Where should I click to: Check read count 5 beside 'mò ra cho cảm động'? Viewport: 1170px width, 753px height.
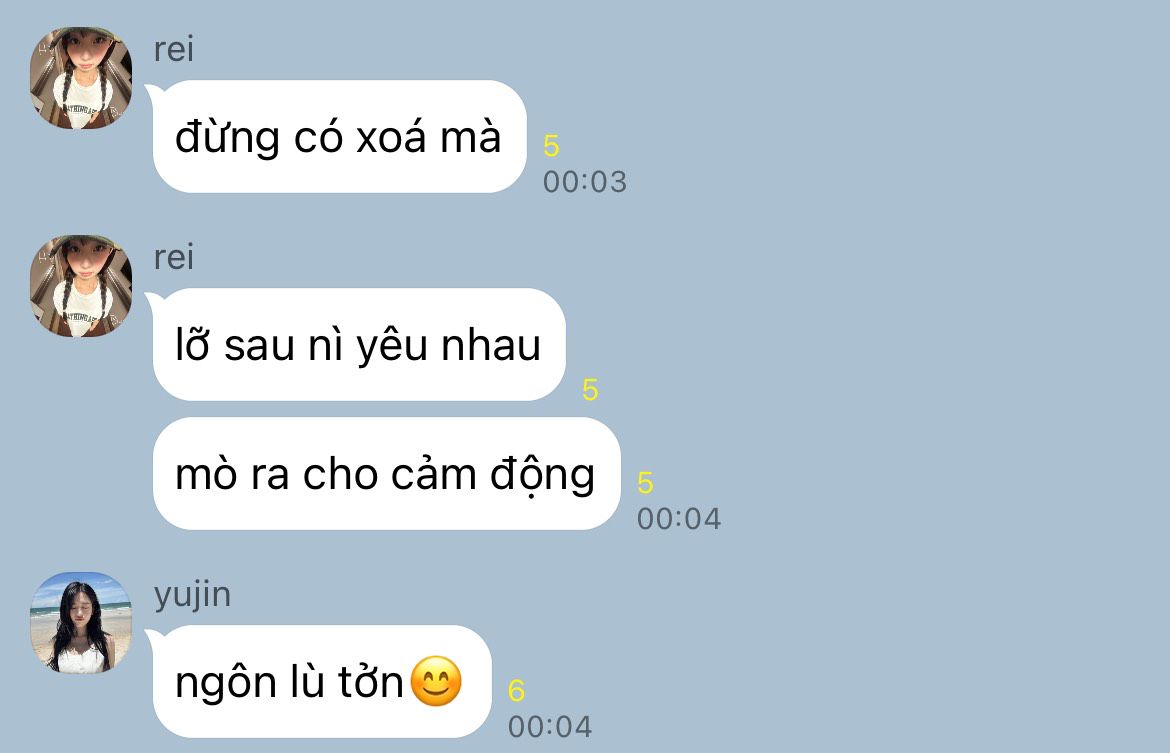click(645, 483)
